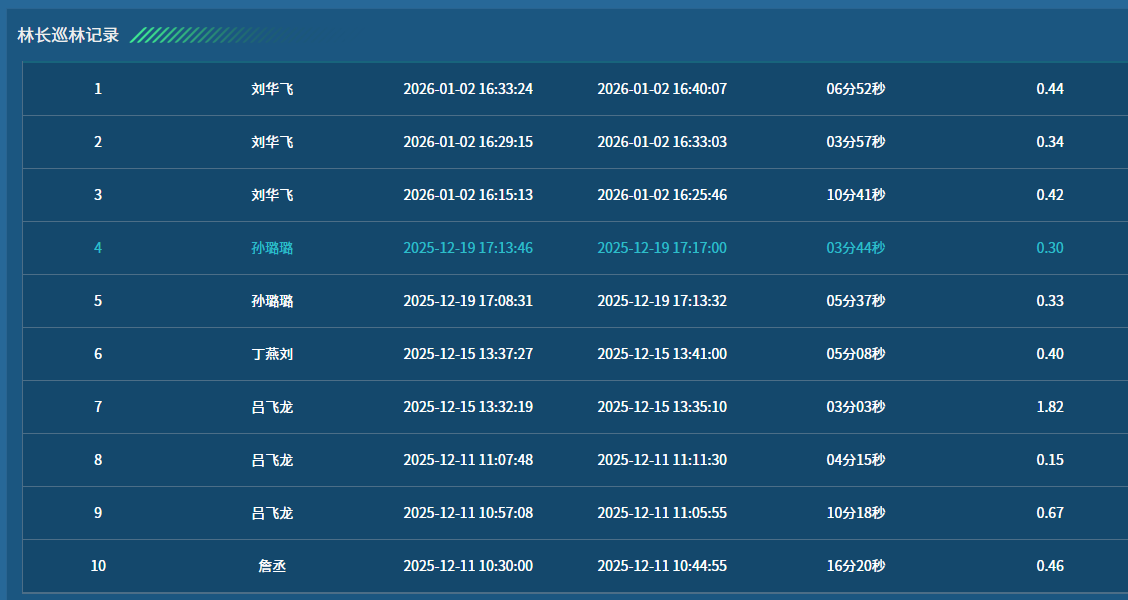This screenshot has height=600, width=1128.
Task: Click end time 2026-01-02 16:33:03
Action: (x=662, y=142)
